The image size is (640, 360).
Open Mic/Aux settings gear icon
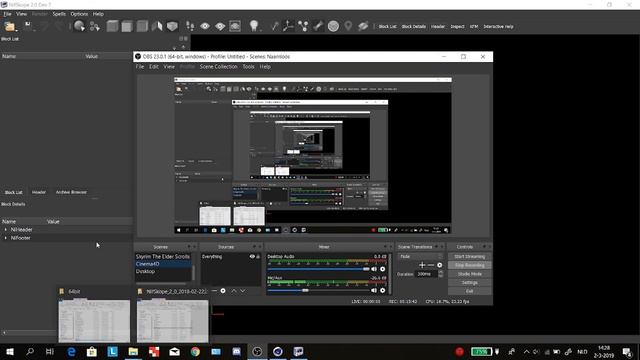[382, 290]
